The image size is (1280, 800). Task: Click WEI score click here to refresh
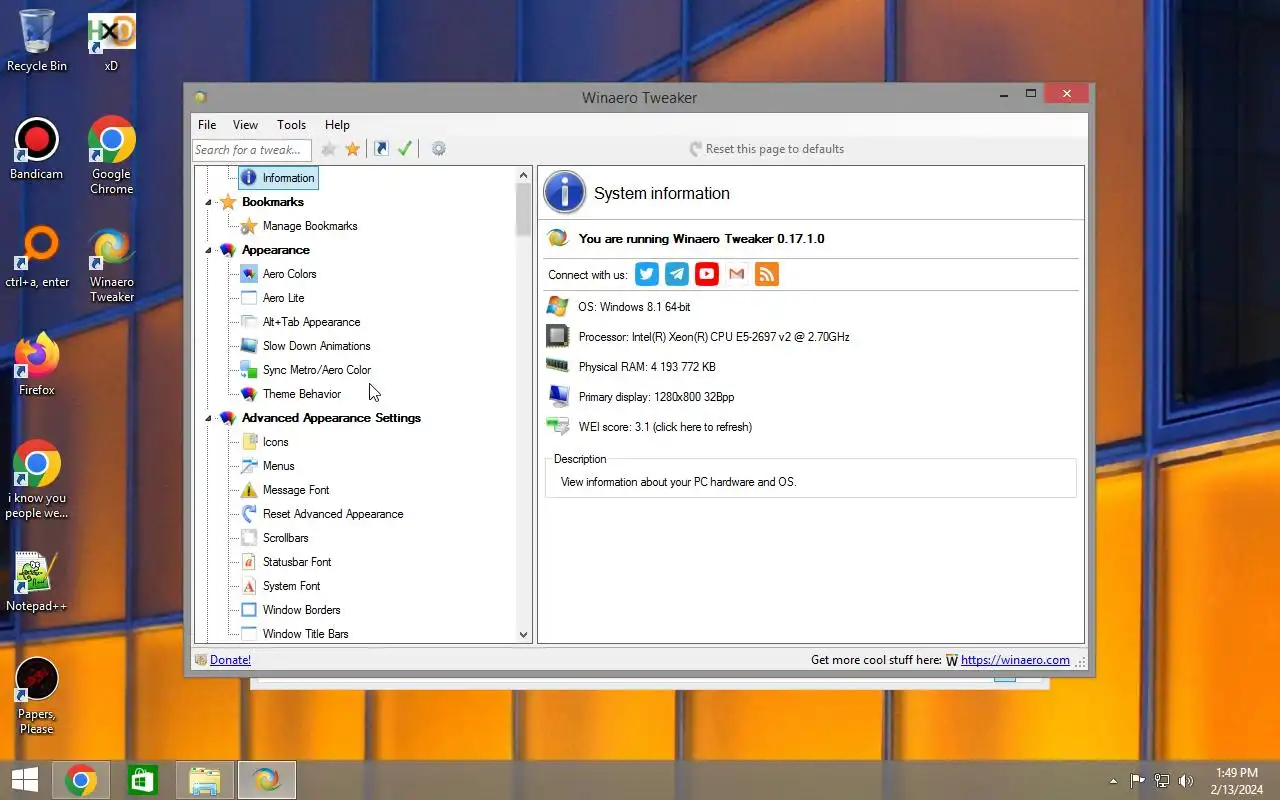pos(665,427)
